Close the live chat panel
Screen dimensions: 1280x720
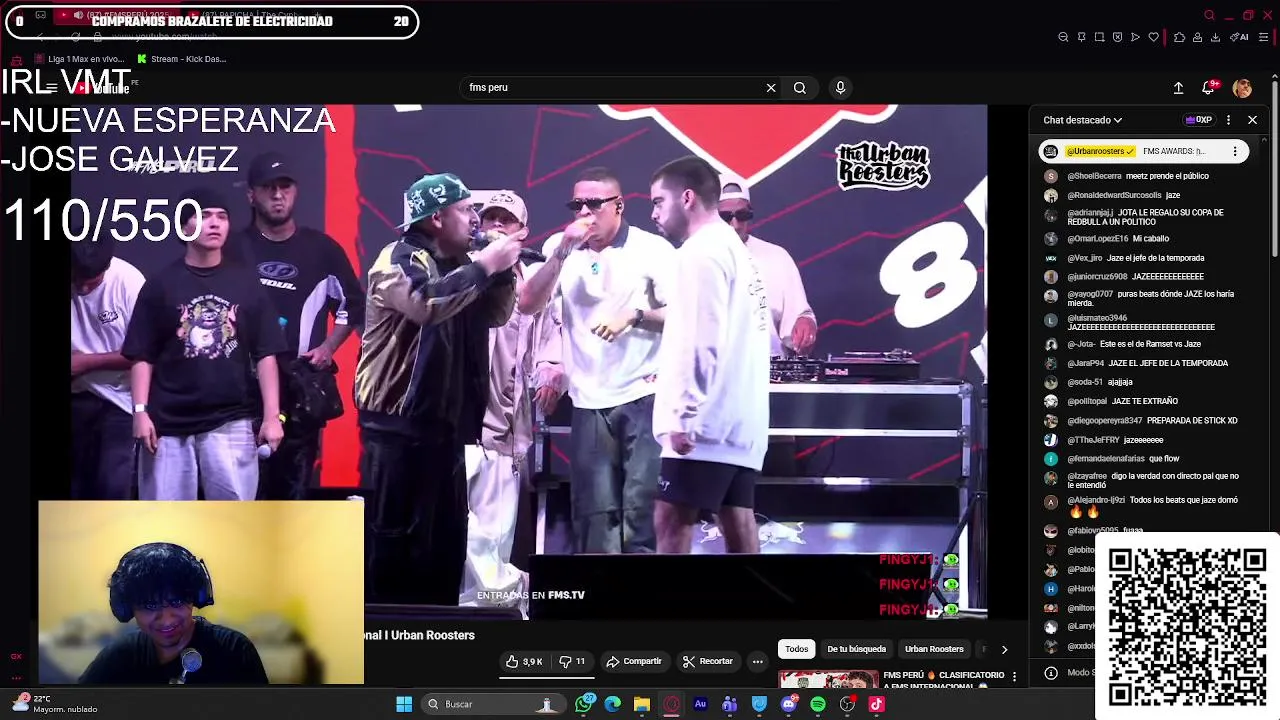[x=1252, y=120]
